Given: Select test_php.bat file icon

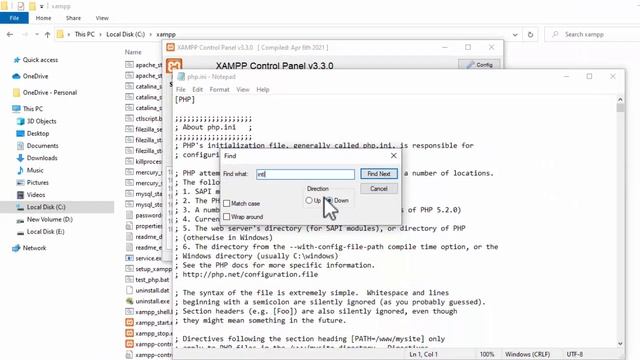Looking at the screenshot, I should pos(129,280).
